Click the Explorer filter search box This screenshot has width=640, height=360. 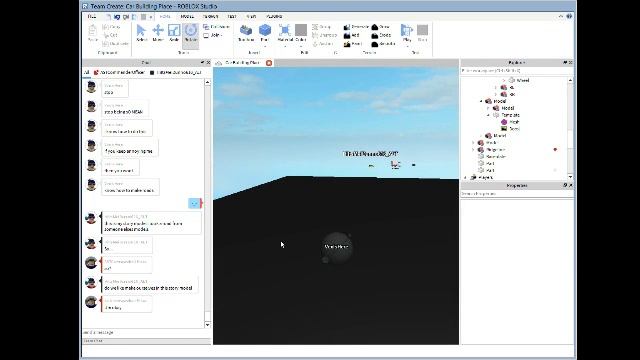[x=517, y=71]
